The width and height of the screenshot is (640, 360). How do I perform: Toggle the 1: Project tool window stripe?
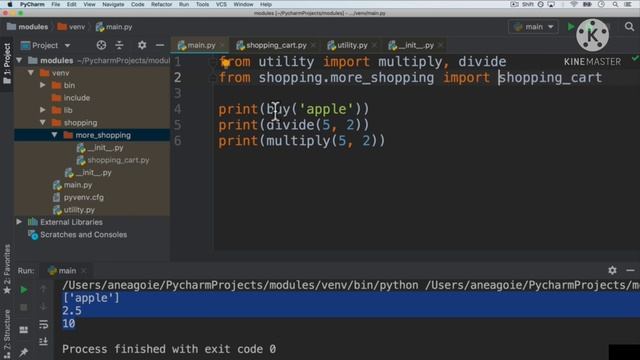[7, 64]
